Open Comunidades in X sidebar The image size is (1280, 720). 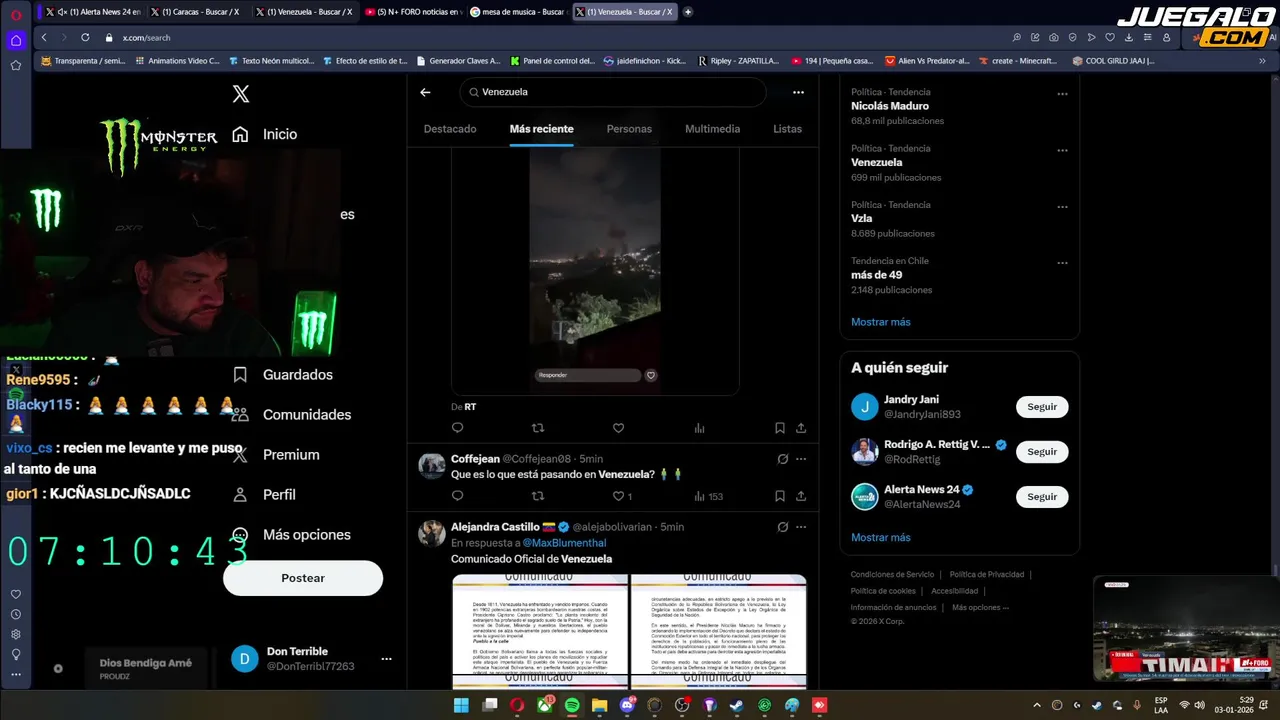291,415
